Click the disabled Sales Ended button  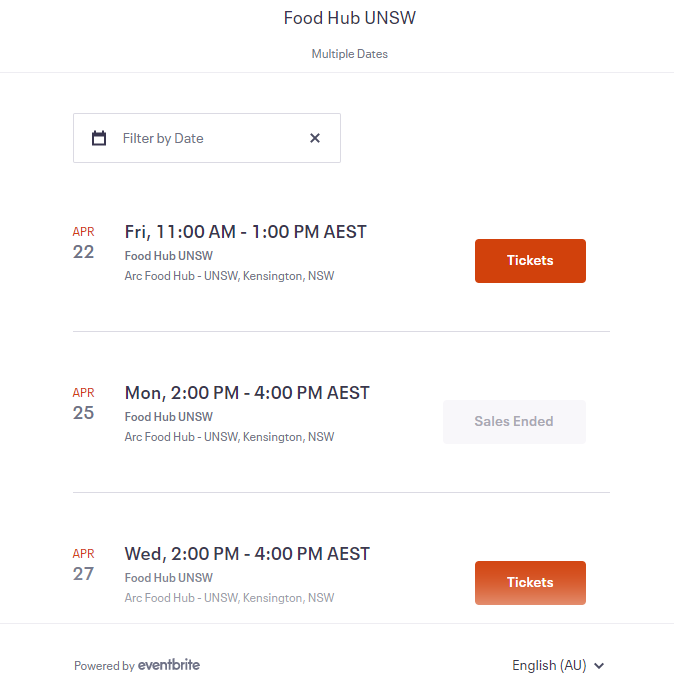(x=514, y=421)
